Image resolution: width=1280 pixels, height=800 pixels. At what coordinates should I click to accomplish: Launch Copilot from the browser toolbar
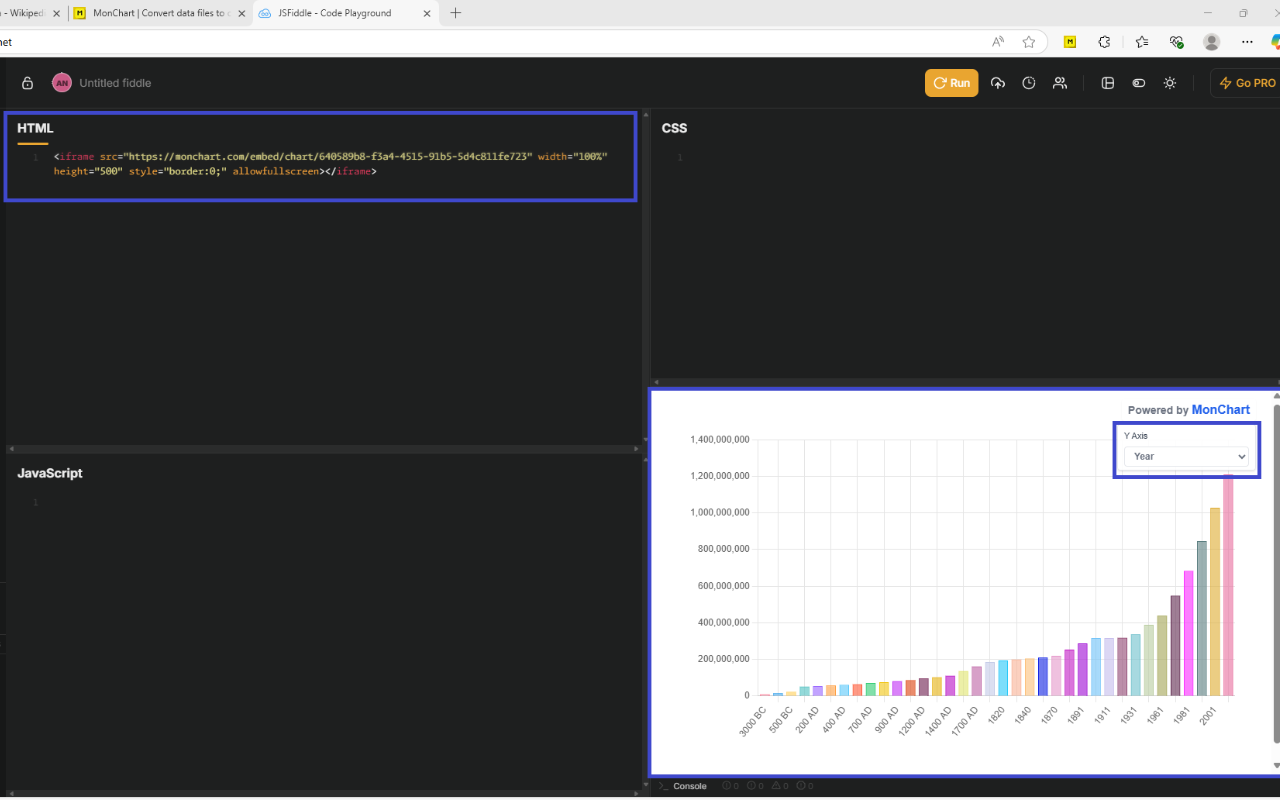(1274, 41)
